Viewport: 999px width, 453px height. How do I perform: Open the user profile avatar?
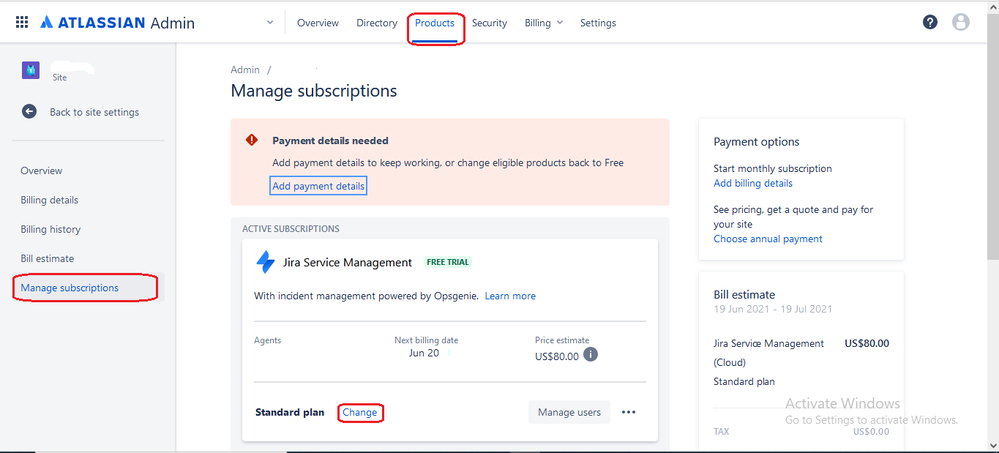[x=961, y=22]
